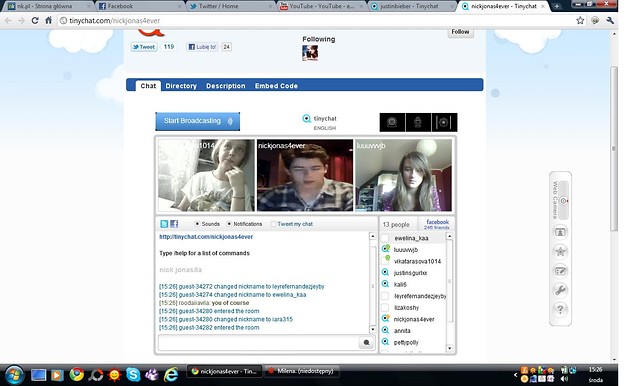640x386 pixels.
Task: Click Start Broadcasting button
Action: coord(198,121)
